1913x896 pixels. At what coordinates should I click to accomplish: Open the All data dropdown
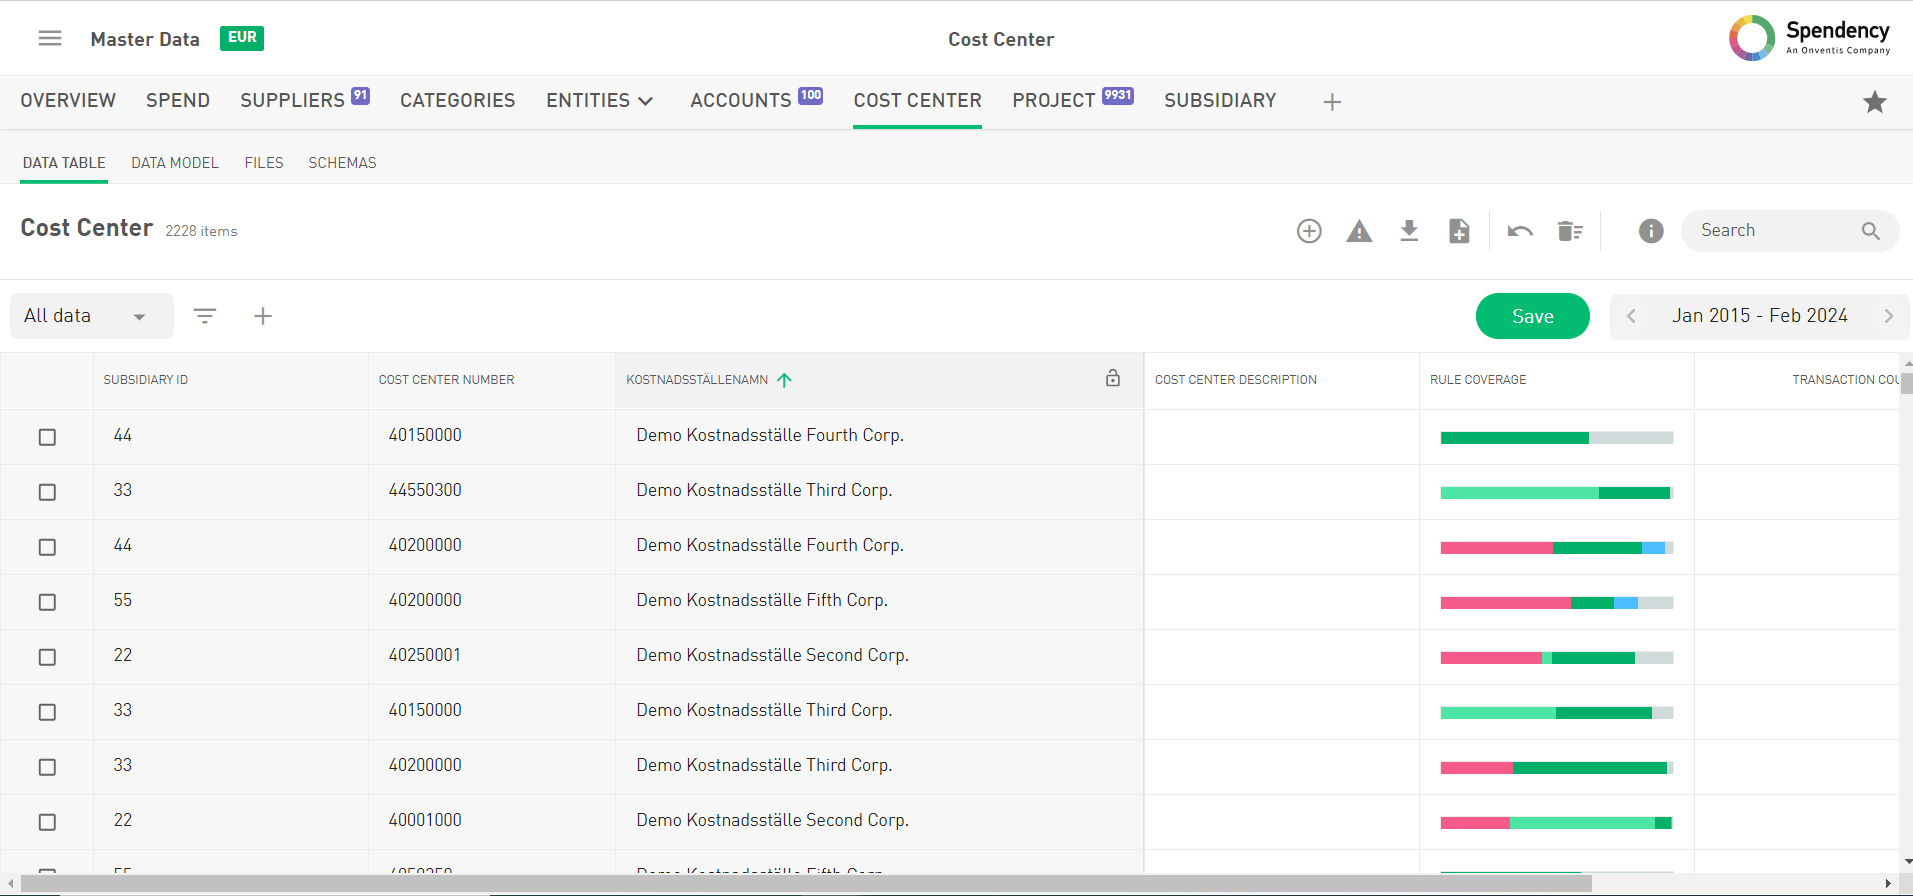coord(90,316)
